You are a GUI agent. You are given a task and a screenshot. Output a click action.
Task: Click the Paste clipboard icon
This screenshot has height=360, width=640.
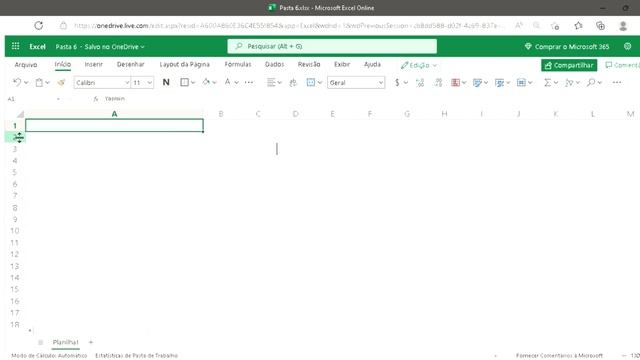[x=39, y=82]
